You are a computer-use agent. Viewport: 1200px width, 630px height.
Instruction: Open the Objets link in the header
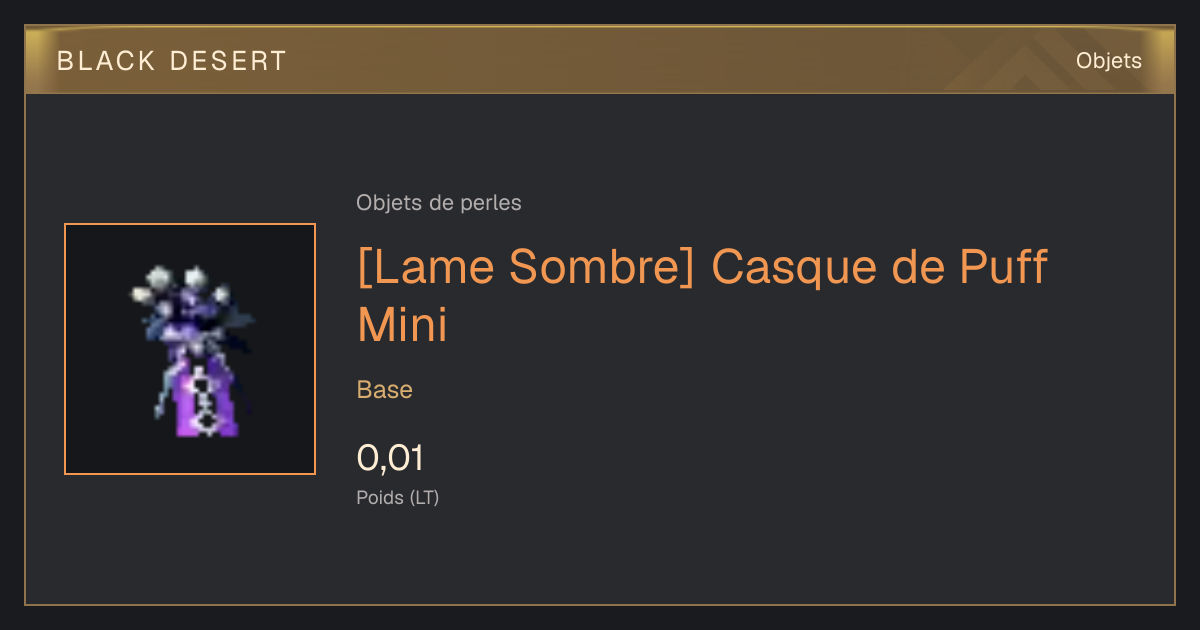click(x=1109, y=61)
